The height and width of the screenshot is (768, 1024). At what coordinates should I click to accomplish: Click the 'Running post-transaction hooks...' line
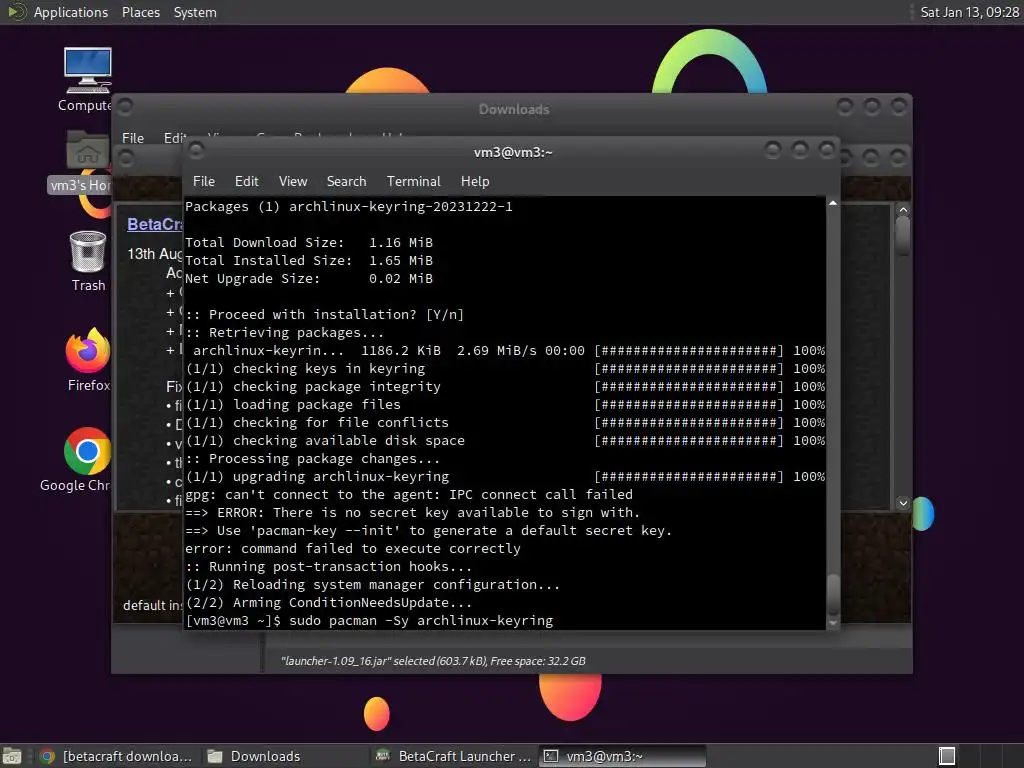328,566
